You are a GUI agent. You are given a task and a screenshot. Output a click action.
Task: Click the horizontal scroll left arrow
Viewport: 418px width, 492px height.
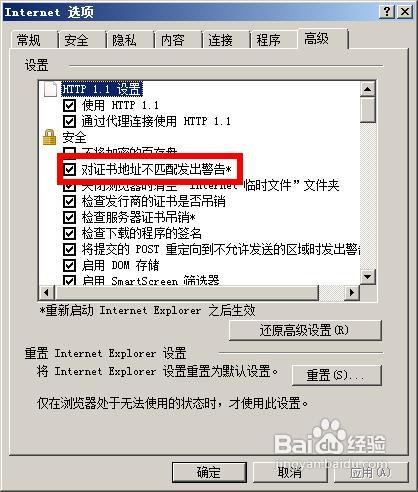coord(47,293)
